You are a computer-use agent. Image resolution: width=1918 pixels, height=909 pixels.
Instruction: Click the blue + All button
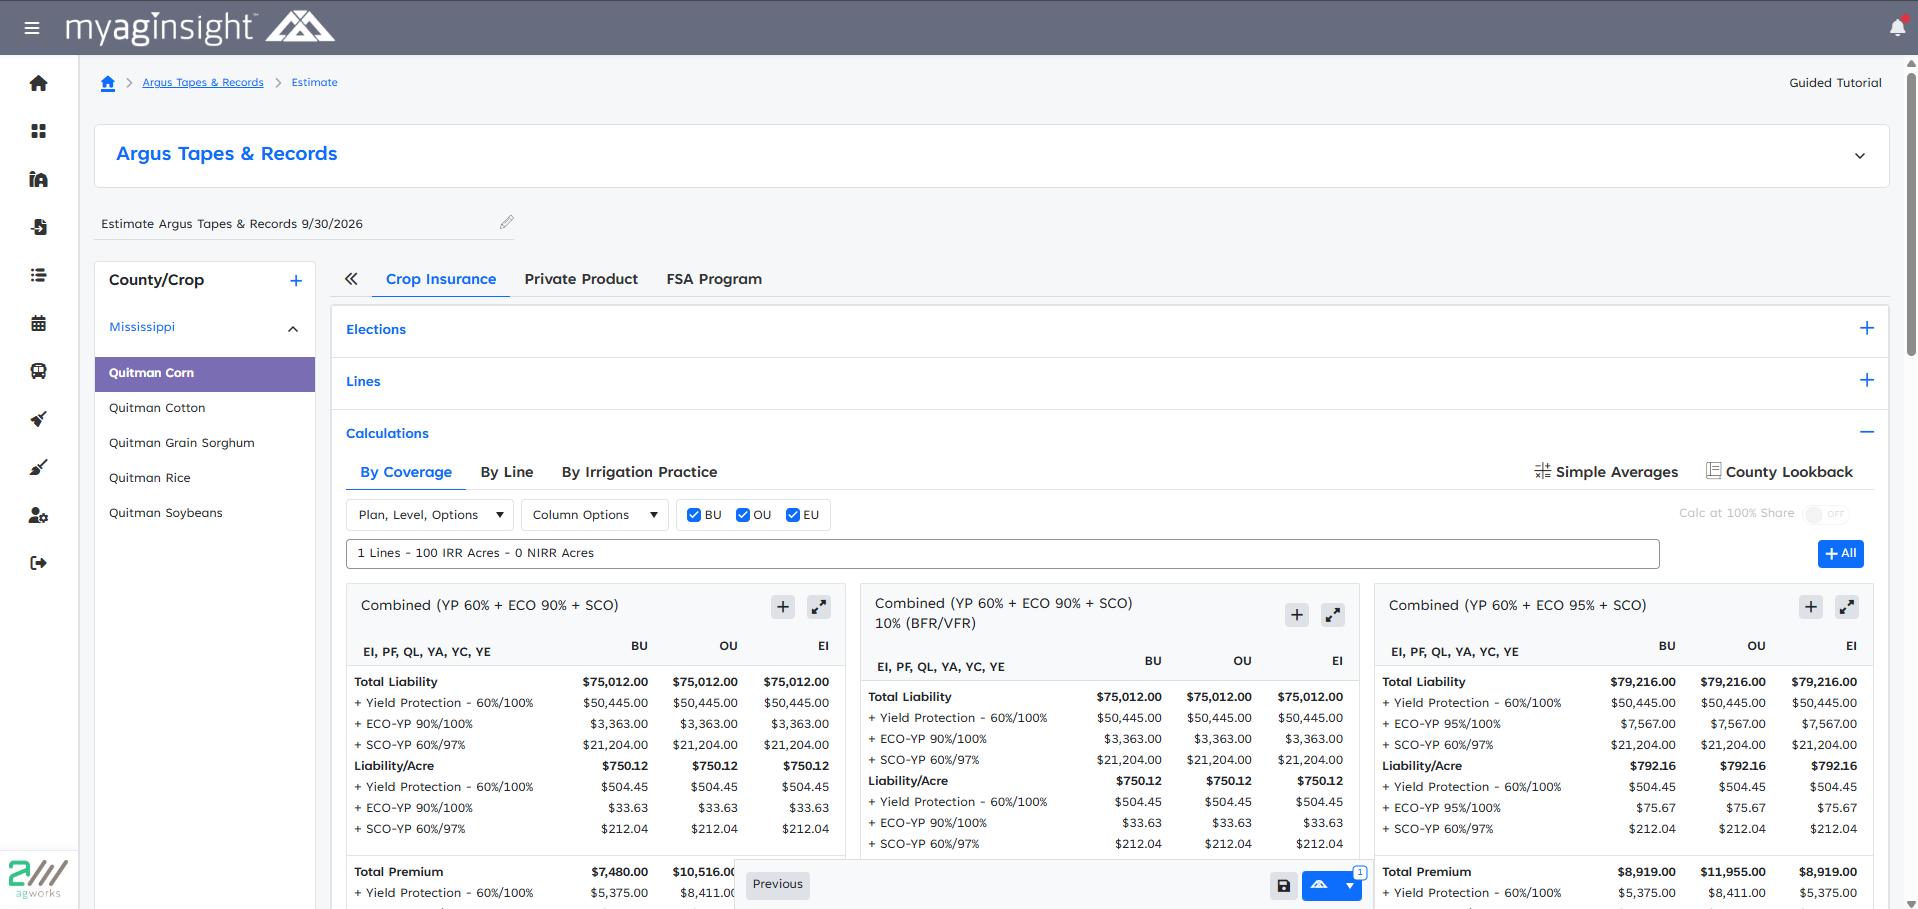(x=1840, y=554)
